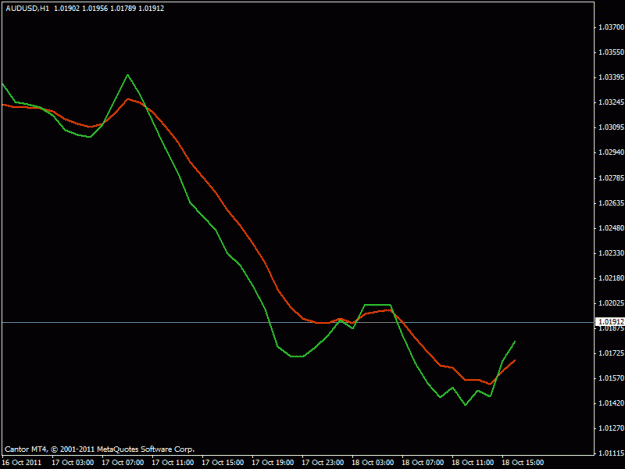
Task: Click the 16 Oct 2011 date label
Action: (x=22, y=463)
